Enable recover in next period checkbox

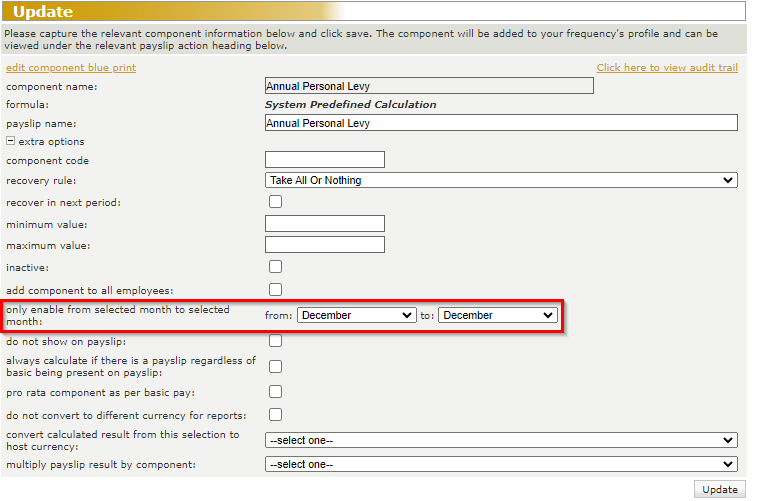point(275,202)
